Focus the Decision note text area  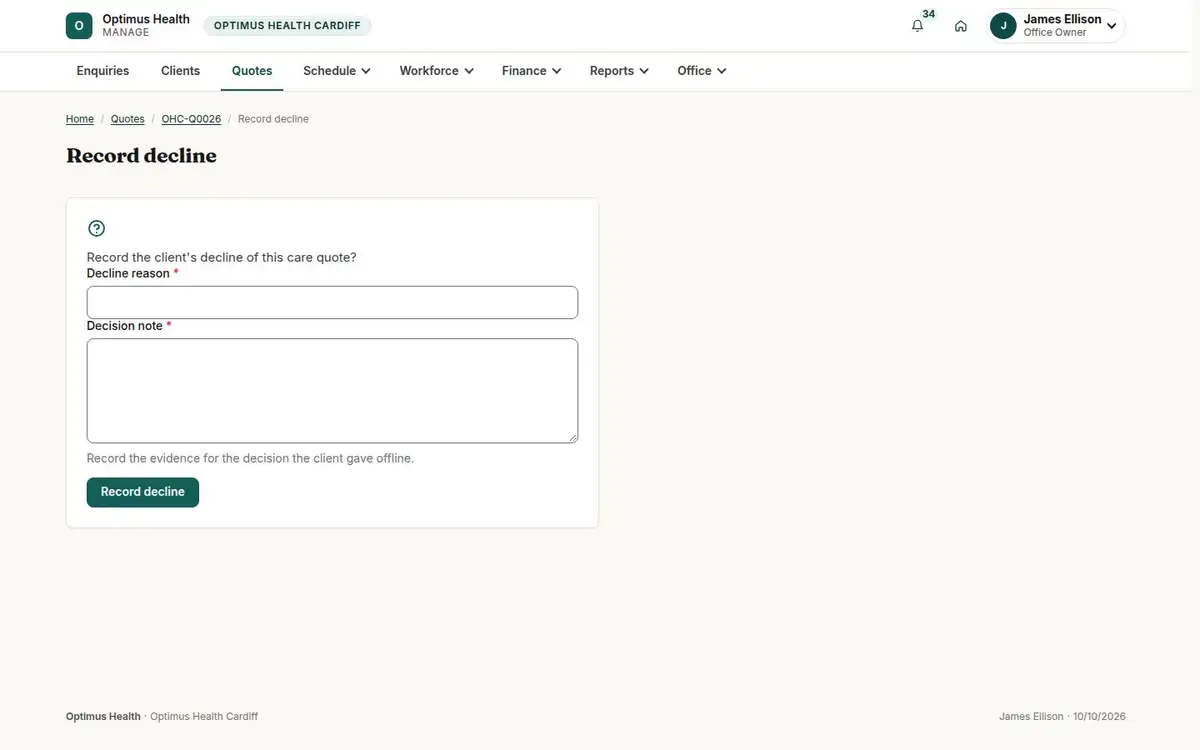click(x=332, y=391)
